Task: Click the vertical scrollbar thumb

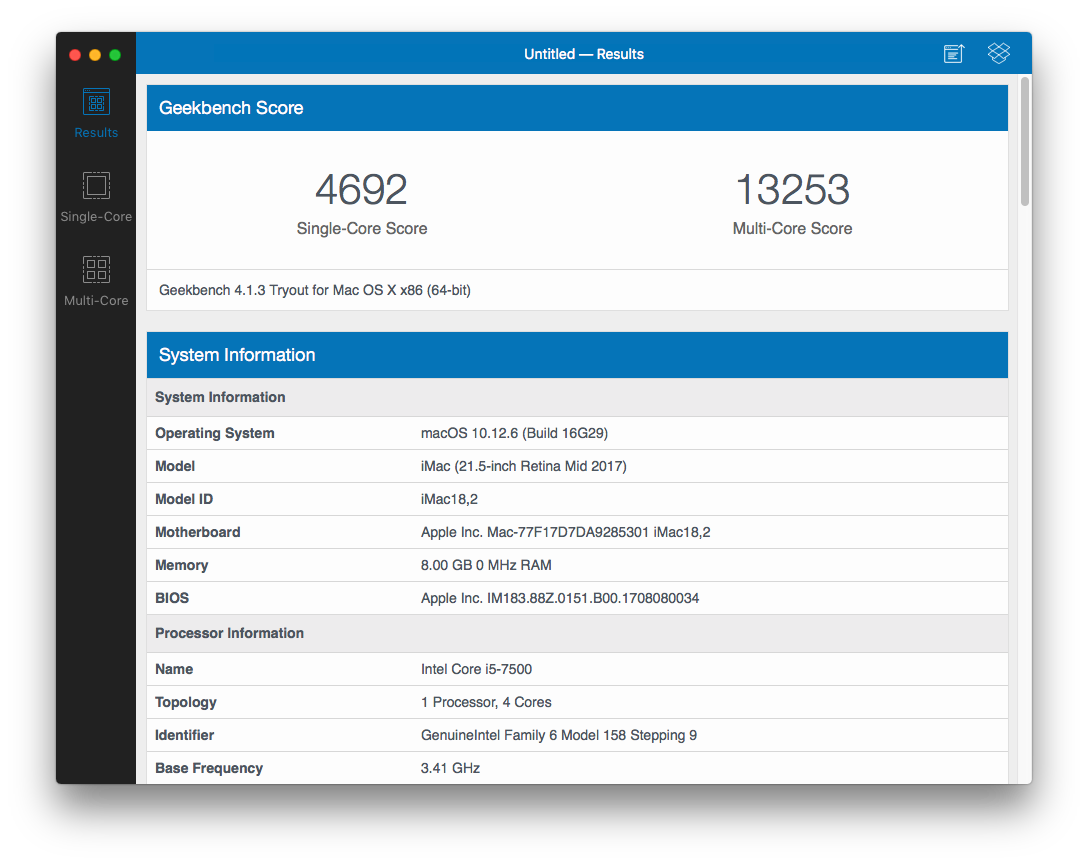Action: (1024, 142)
